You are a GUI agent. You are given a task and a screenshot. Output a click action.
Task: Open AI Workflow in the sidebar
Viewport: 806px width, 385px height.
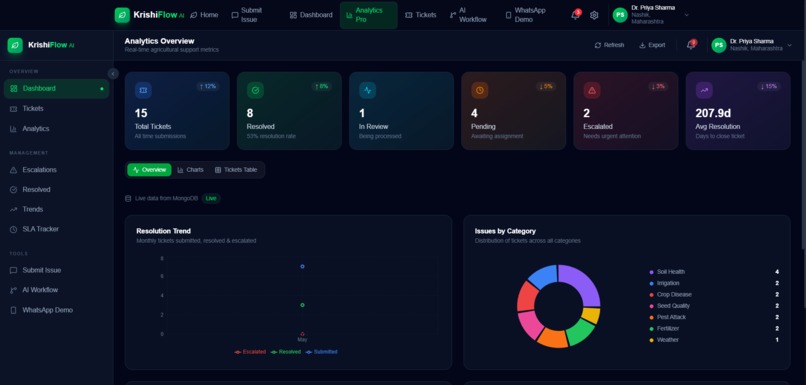coord(57,290)
